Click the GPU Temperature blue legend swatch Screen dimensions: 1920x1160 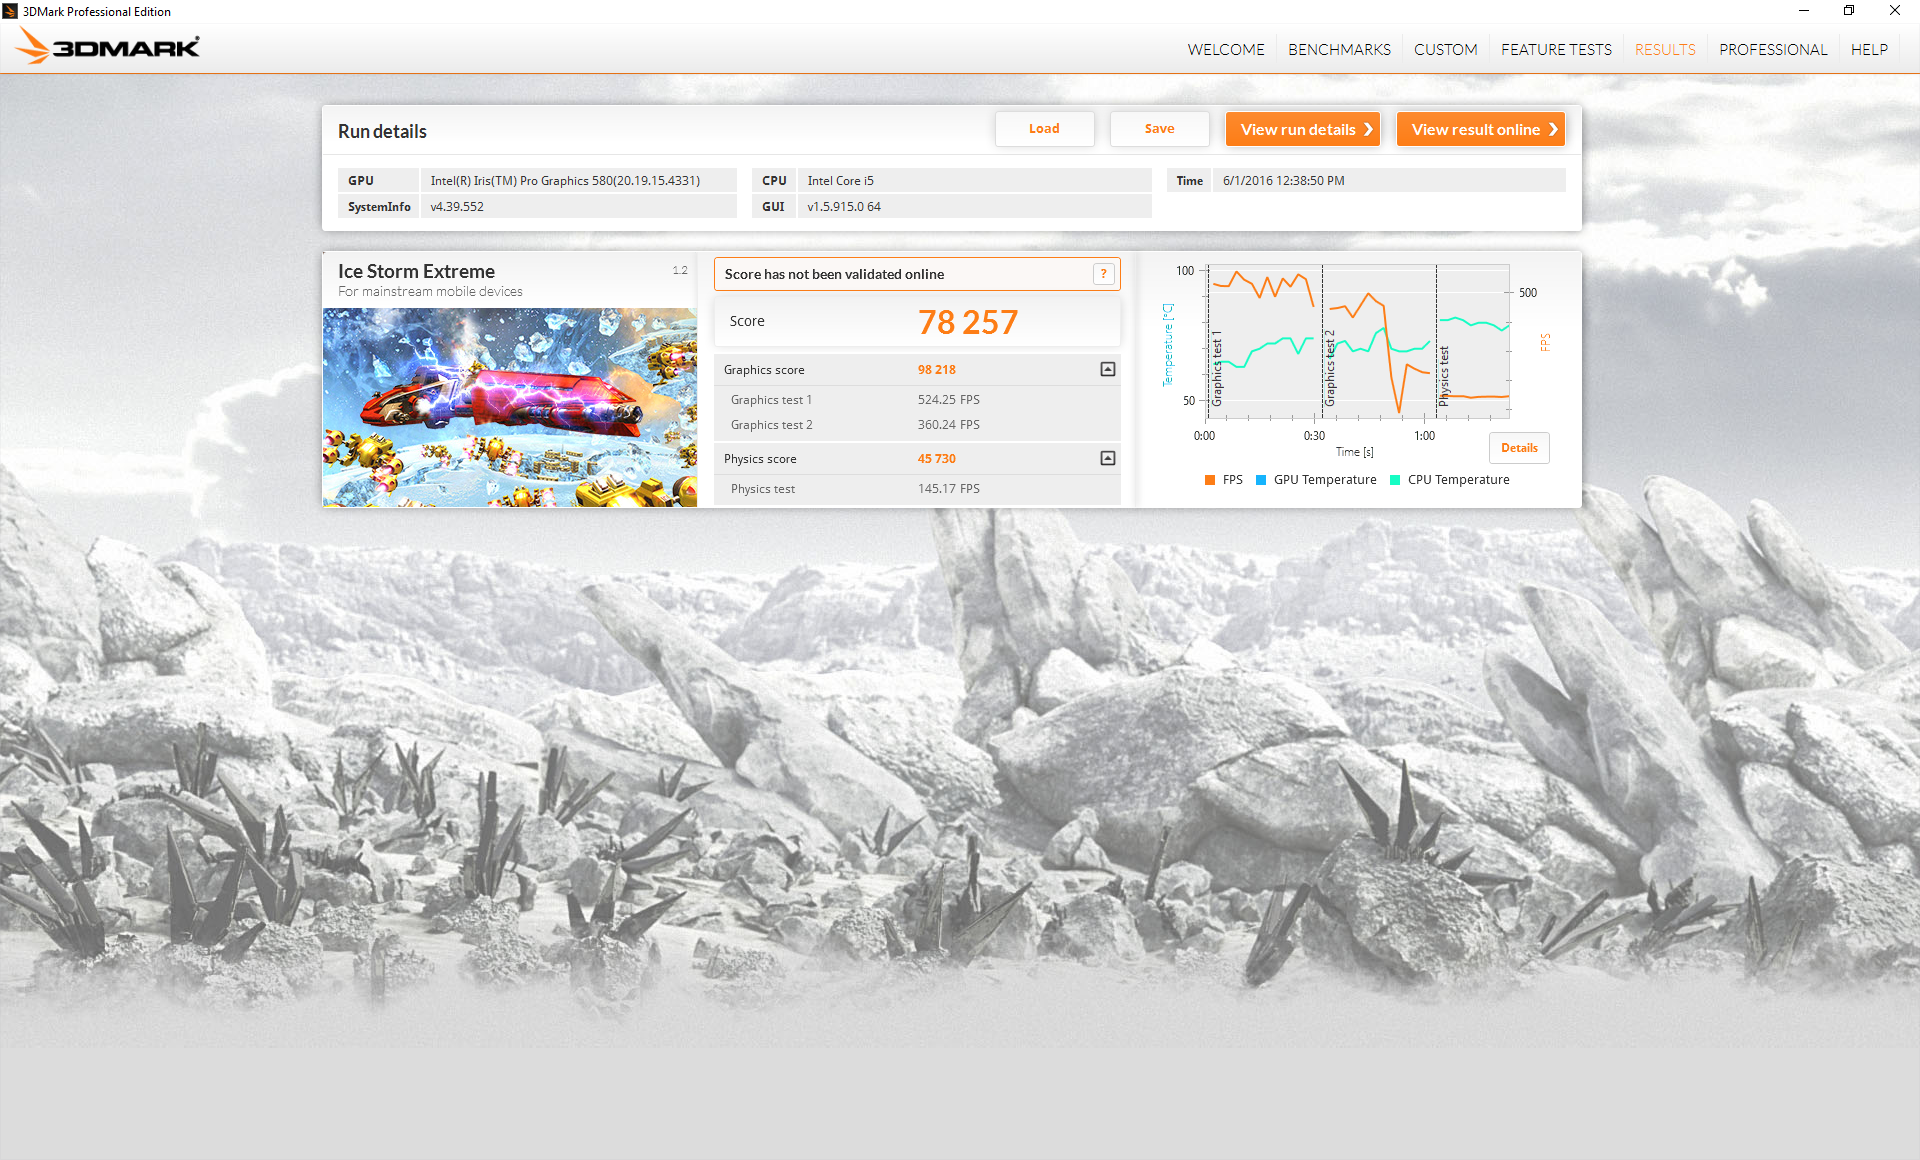pyautogui.click(x=1261, y=480)
